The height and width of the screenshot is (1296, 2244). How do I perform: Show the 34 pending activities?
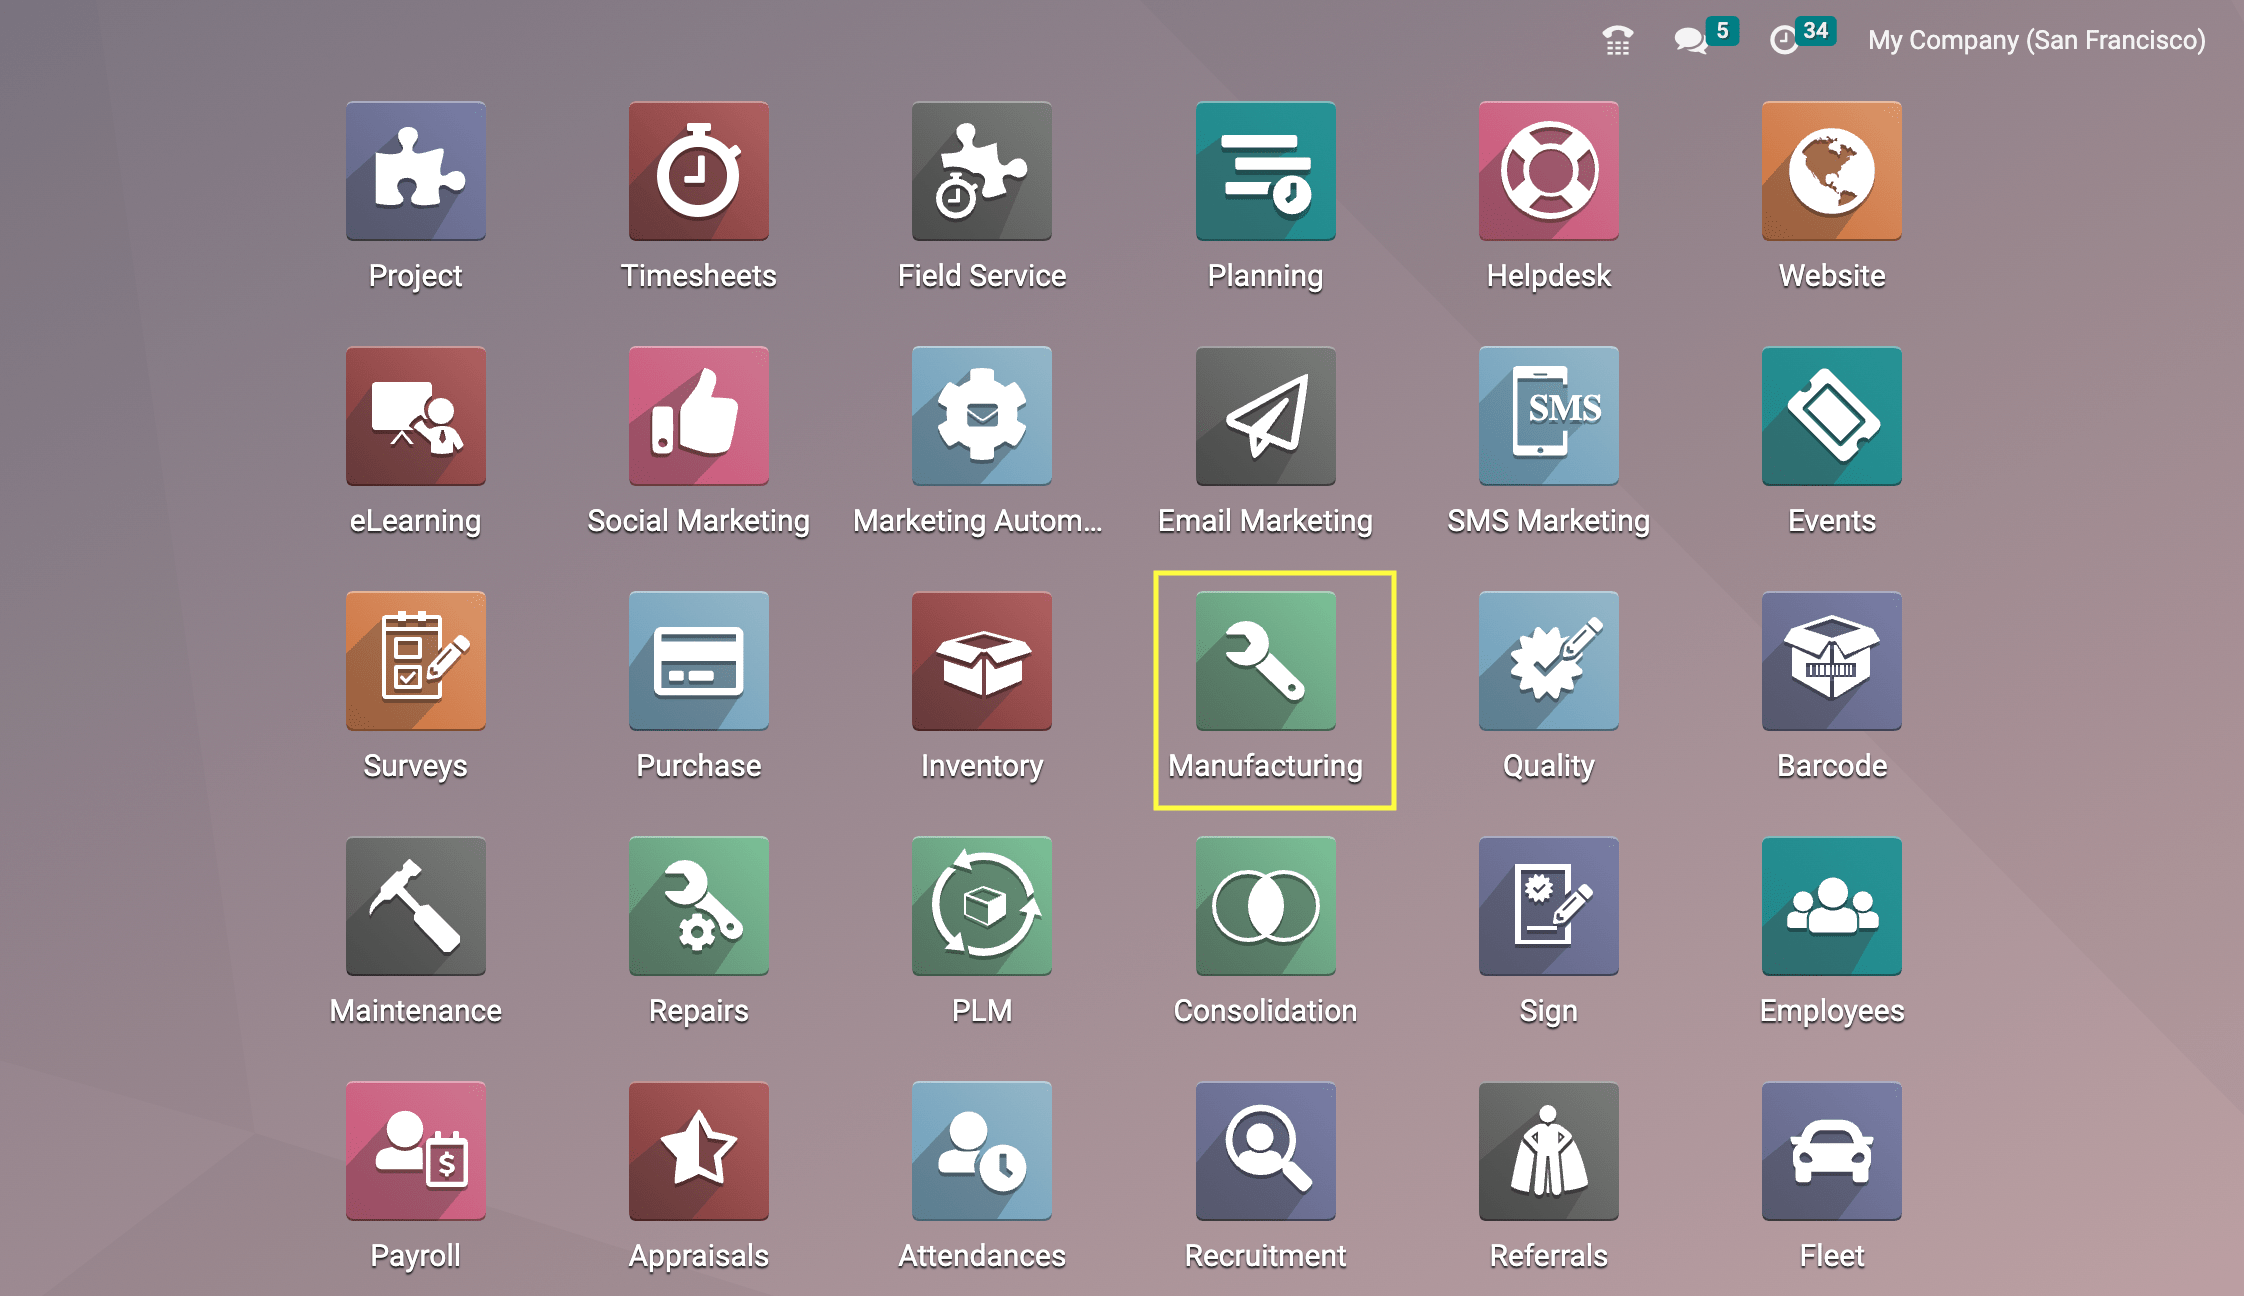(x=1785, y=40)
